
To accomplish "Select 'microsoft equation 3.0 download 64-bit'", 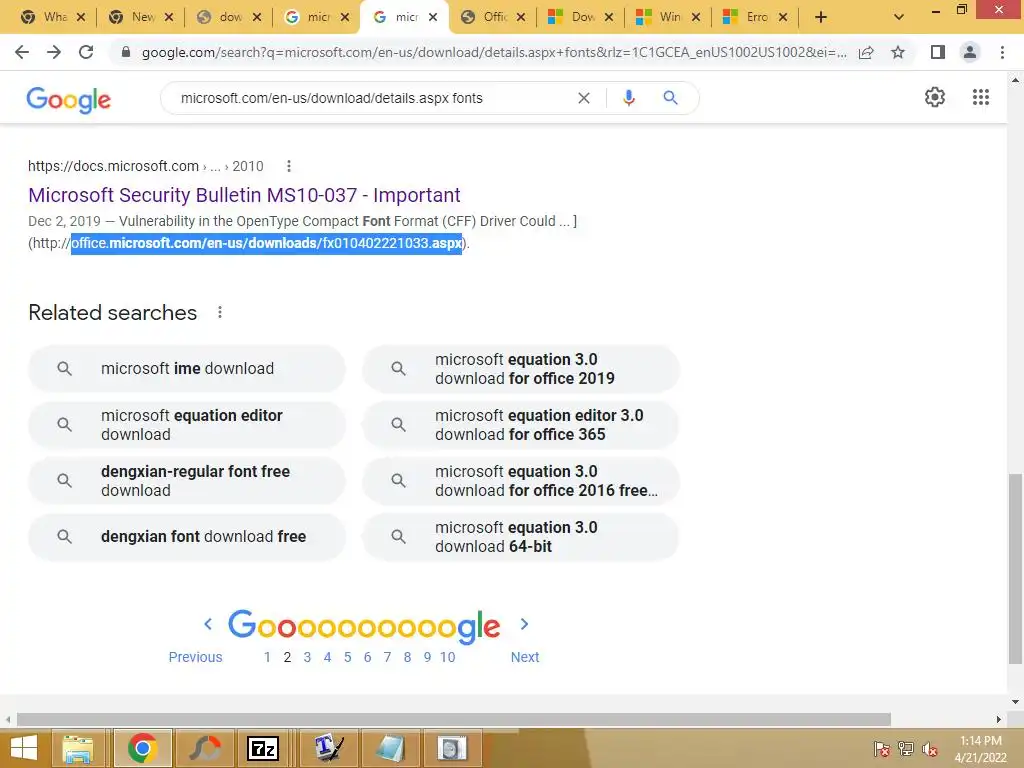I will tap(520, 536).
